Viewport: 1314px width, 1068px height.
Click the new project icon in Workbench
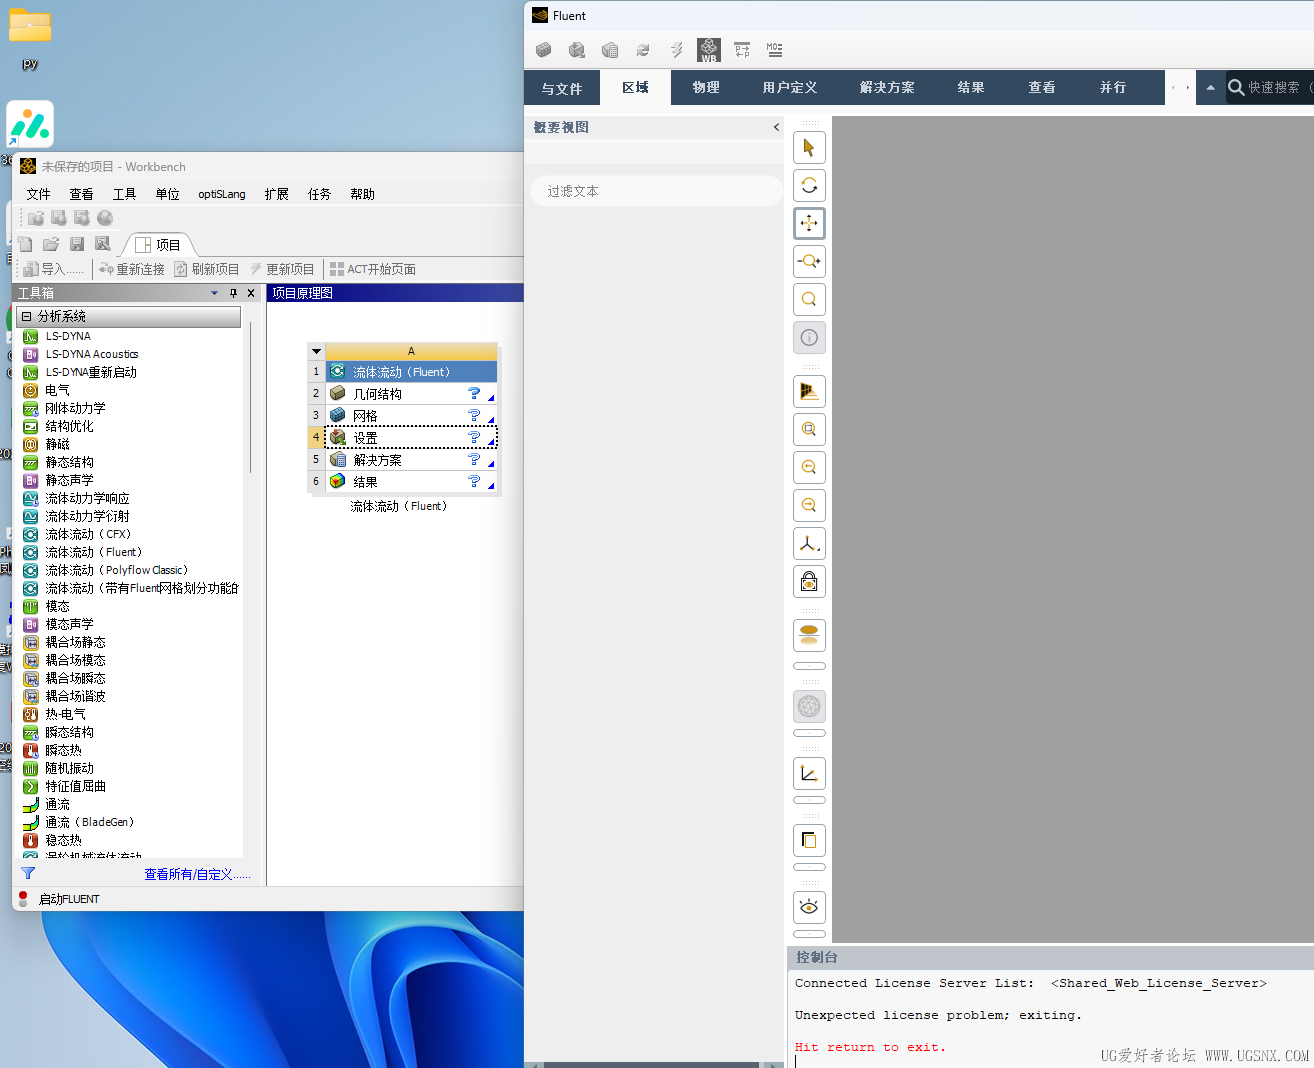click(x=25, y=244)
